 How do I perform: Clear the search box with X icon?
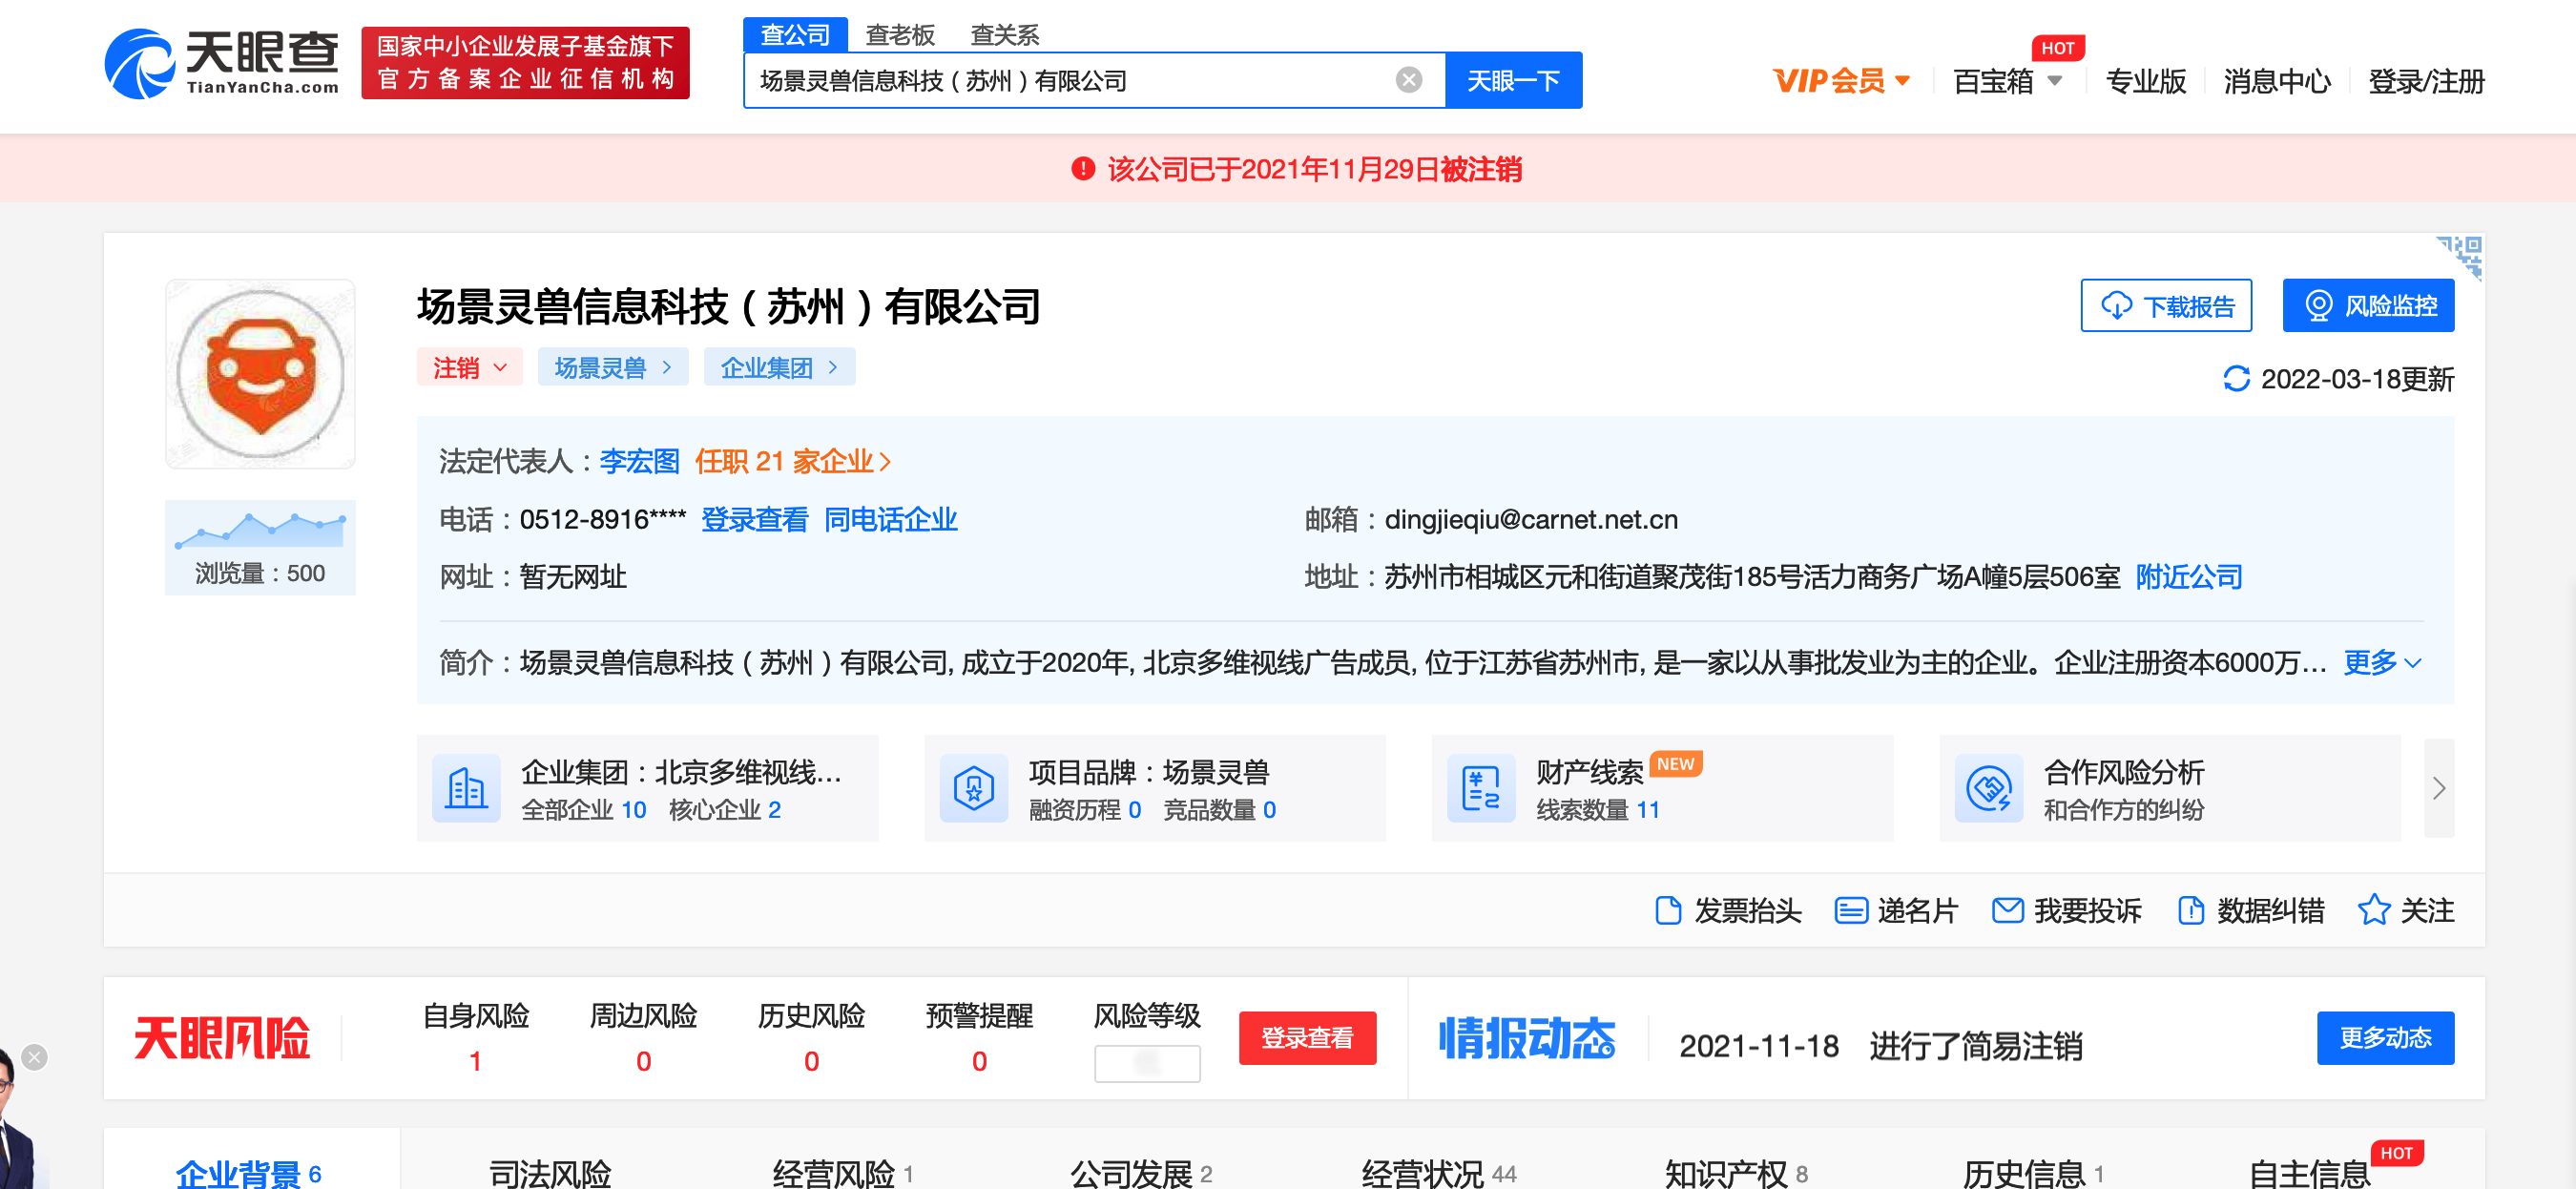[x=1408, y=80]
